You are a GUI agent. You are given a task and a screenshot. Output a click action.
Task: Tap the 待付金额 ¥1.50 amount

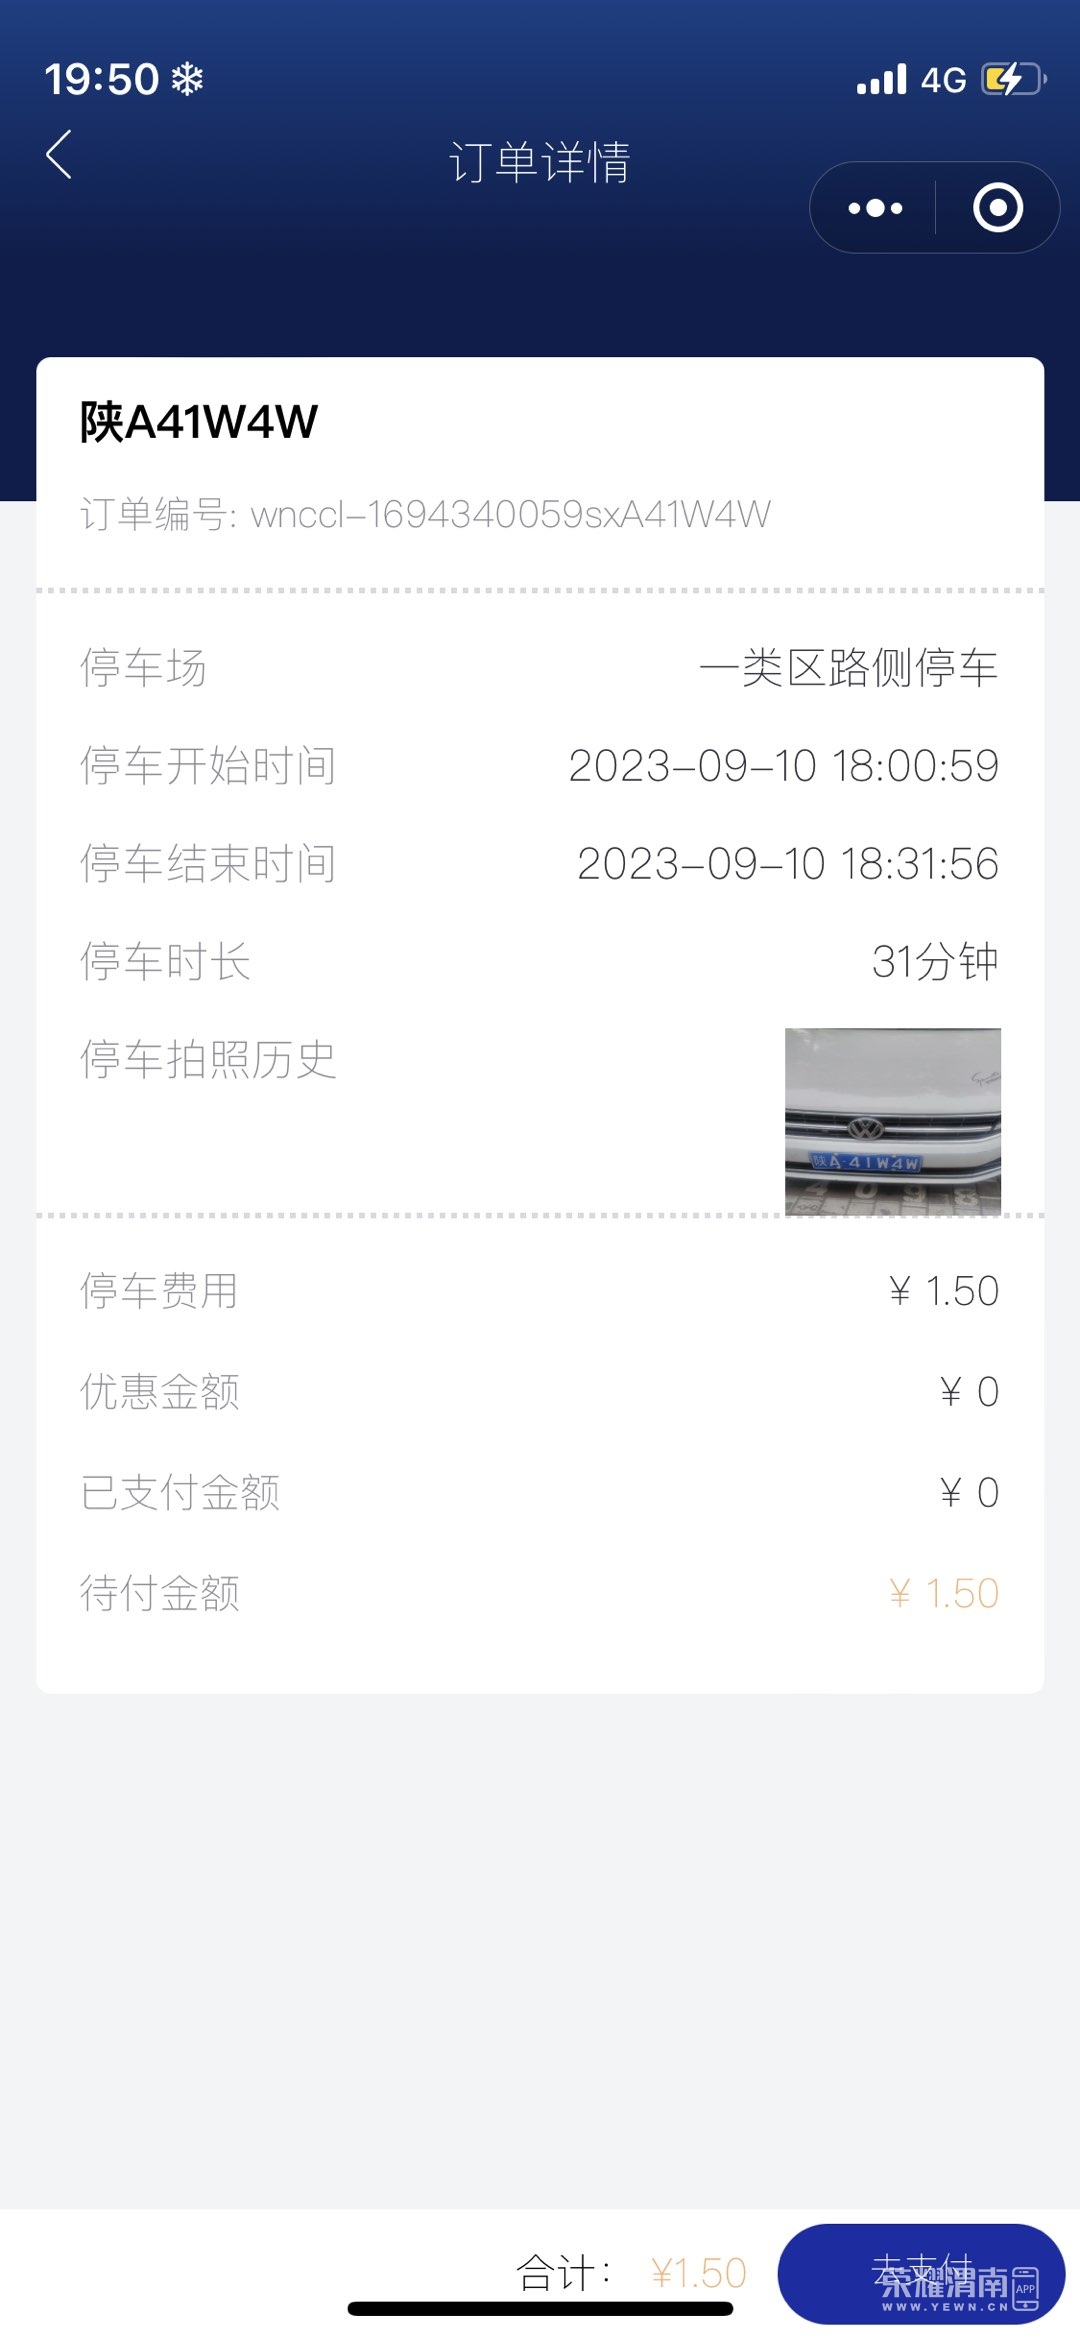click(x=943, y=1593)
